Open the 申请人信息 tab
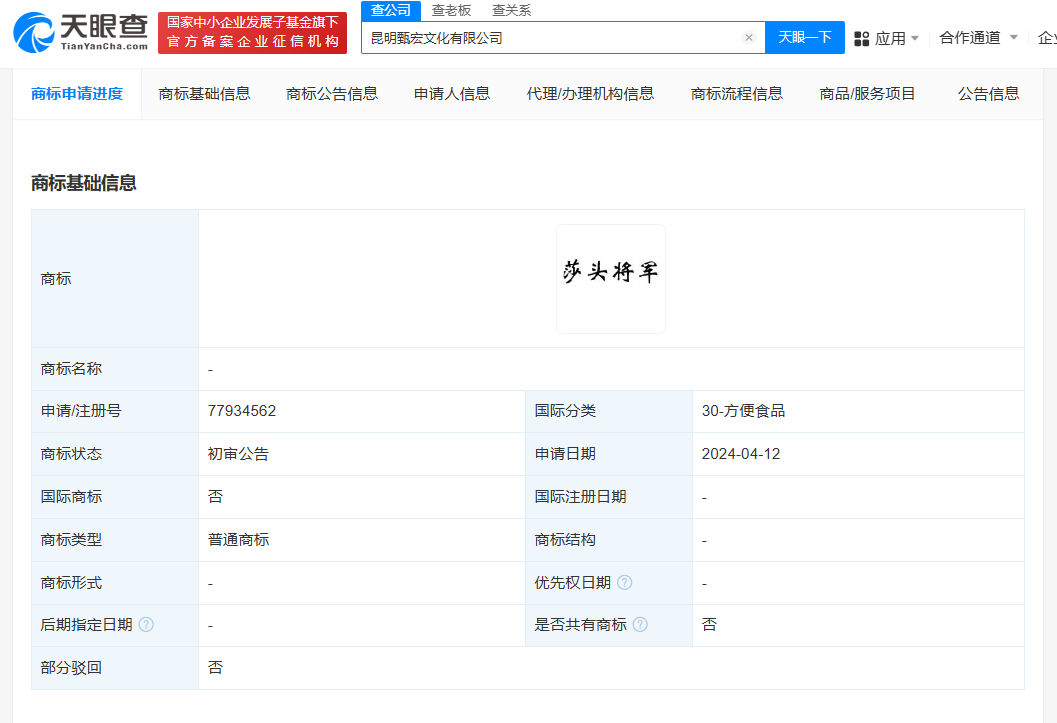The image size is (1057, 723). point(450,93)
